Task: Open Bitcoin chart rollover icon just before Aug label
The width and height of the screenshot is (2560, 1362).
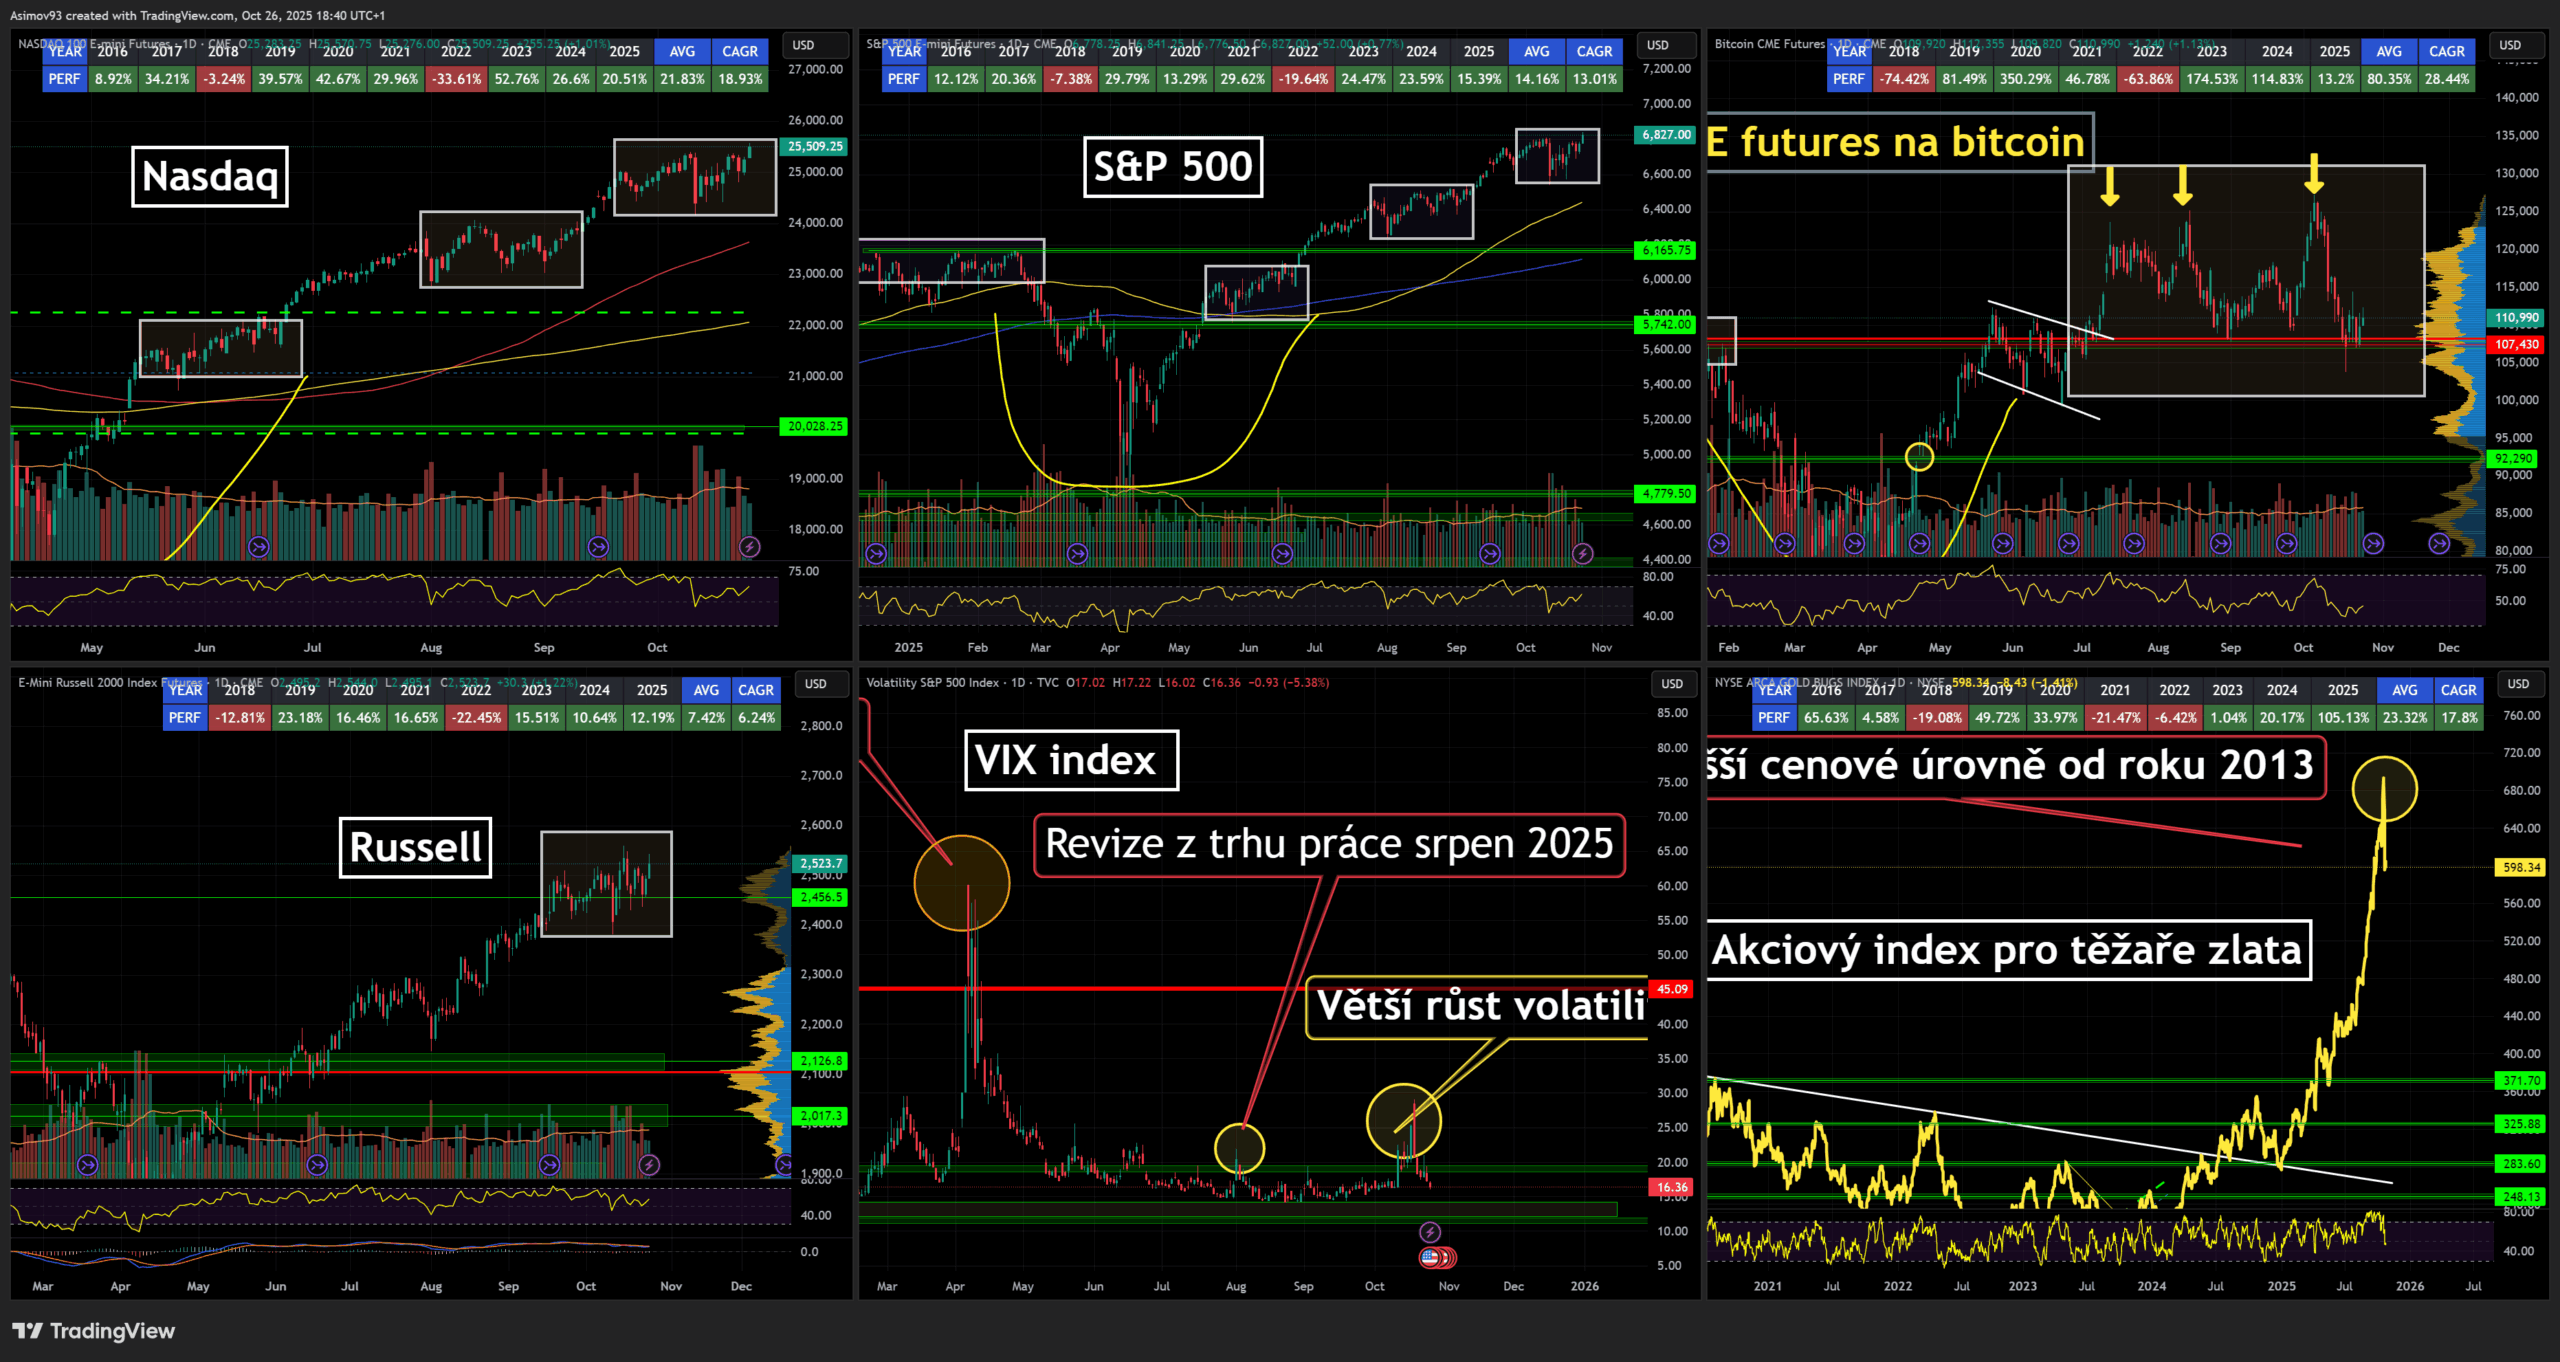Action: tap(2134, 543)
